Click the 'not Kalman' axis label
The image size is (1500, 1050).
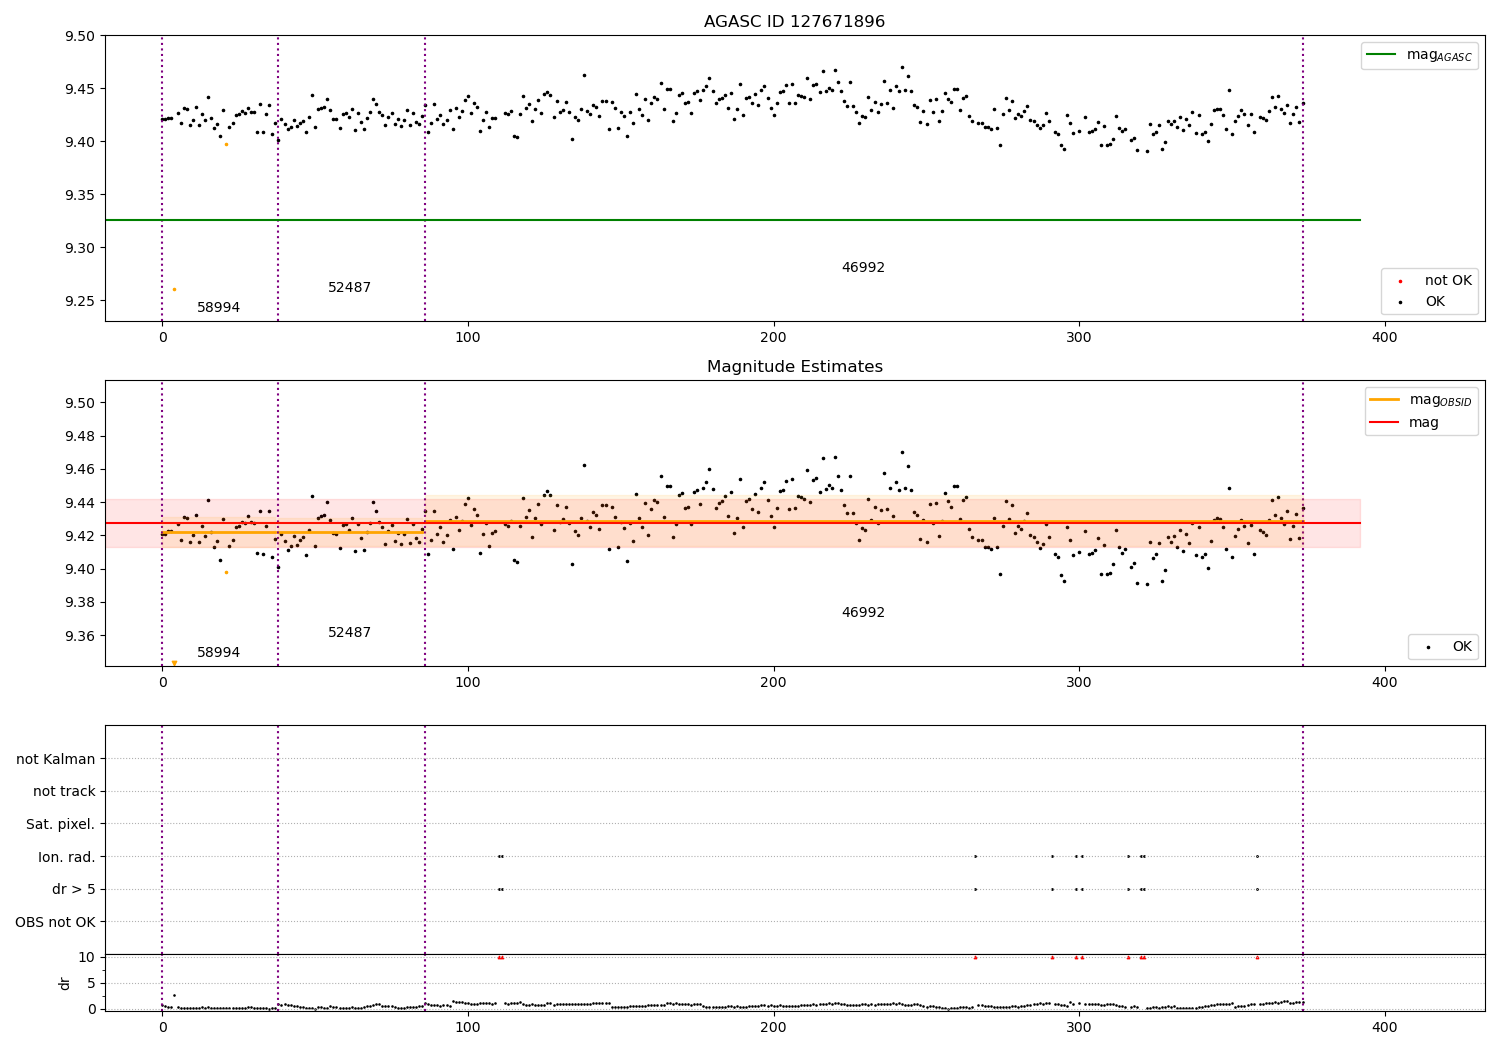[56, 759]
